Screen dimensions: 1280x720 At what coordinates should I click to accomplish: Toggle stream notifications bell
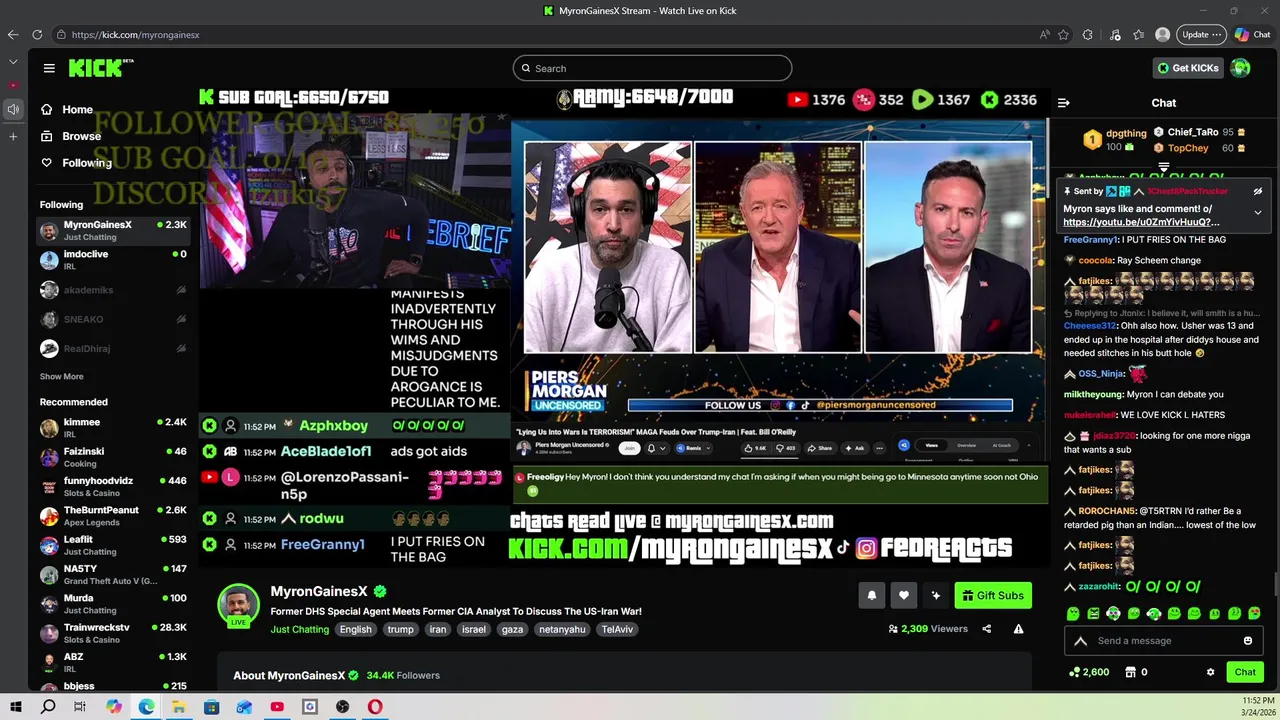pos(871,595)
